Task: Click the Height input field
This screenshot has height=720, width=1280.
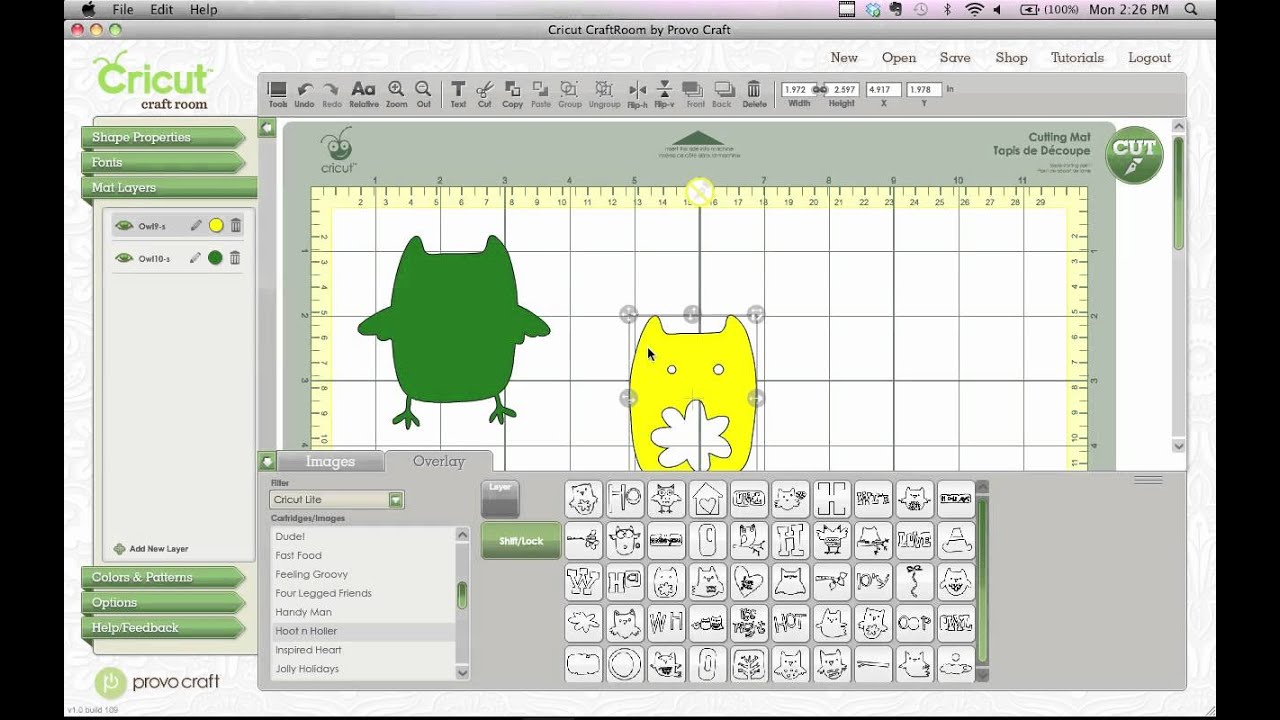Action: click(x=844, y=89)
